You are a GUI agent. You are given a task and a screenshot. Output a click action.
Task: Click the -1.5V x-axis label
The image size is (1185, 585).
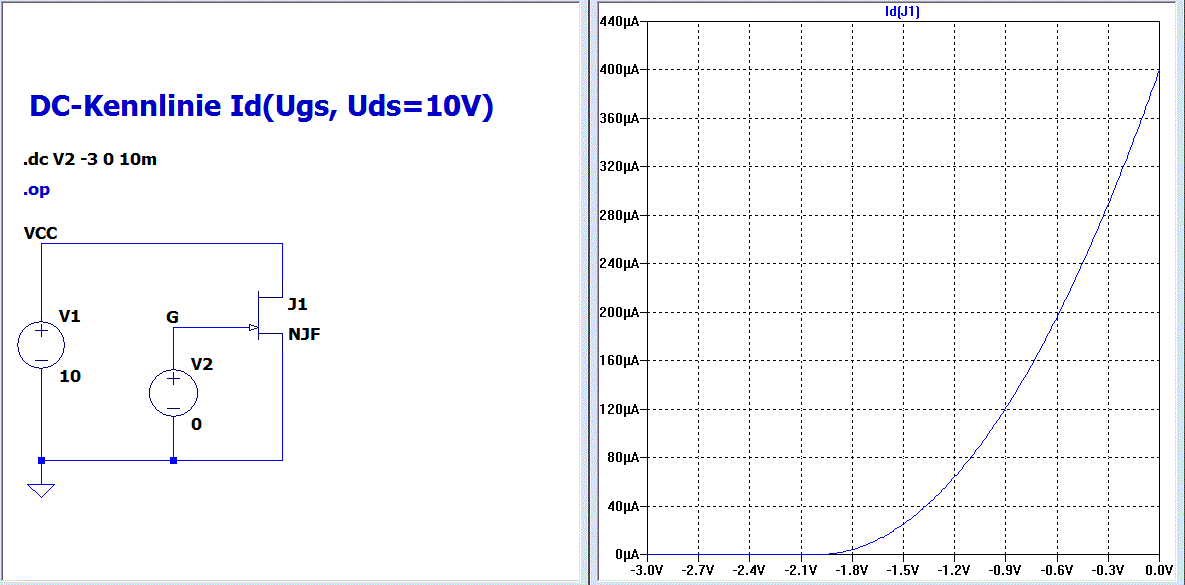[x=903, y=568]
